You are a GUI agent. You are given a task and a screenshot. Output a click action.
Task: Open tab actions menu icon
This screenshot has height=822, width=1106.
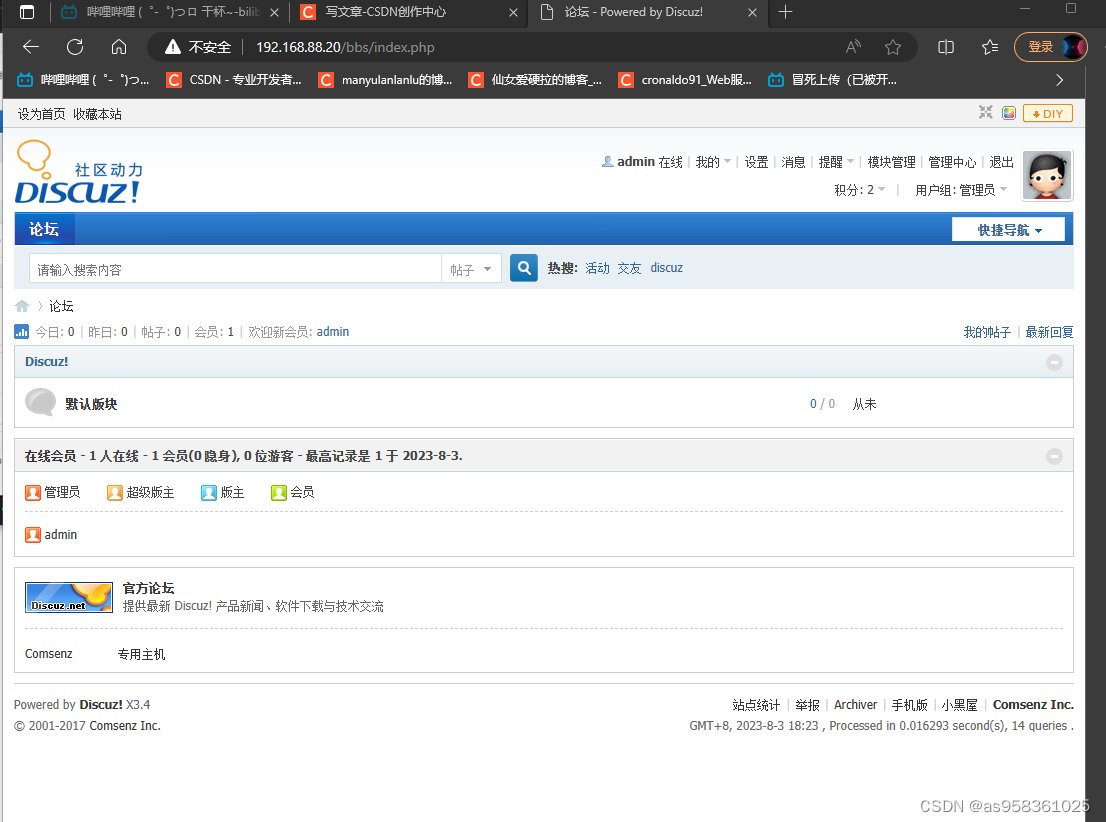tap(27, 12)
